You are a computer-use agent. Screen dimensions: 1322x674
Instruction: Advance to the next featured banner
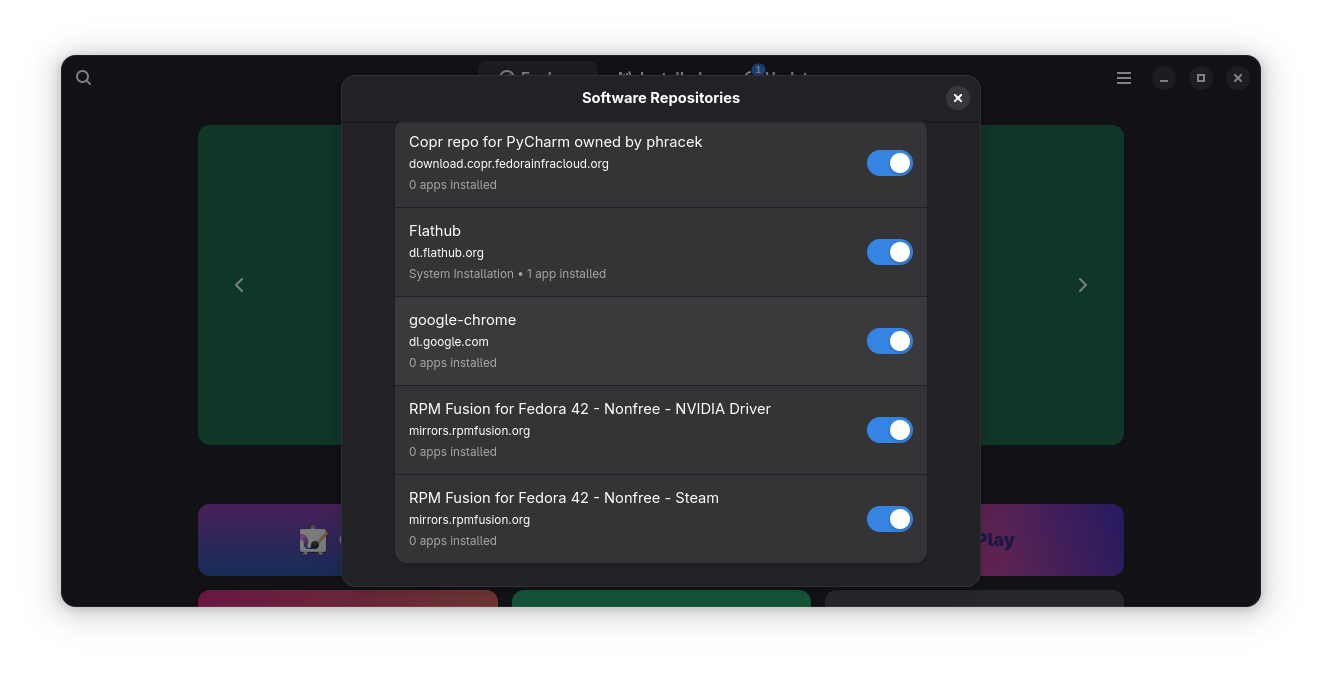point(1082,285)
